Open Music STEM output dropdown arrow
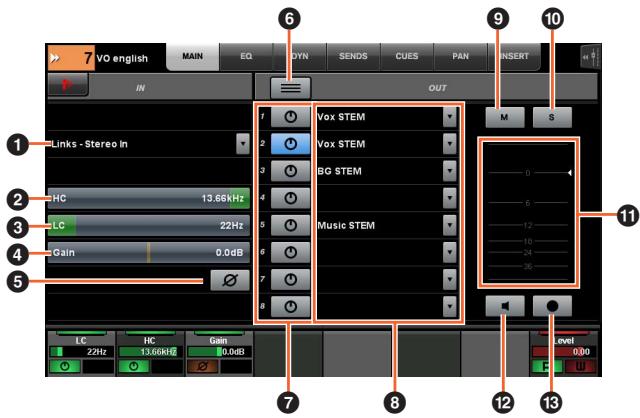 pos(449,225)
